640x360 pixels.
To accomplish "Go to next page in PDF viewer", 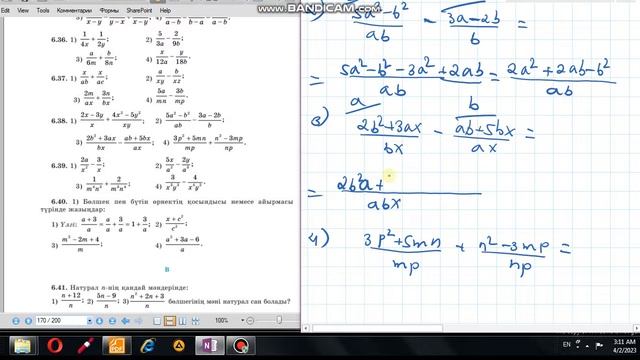I will coord(100,321).
